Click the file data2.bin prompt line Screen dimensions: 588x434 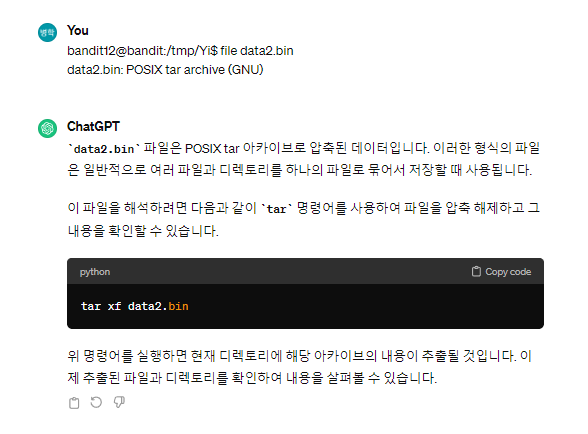tap(180, 51)
